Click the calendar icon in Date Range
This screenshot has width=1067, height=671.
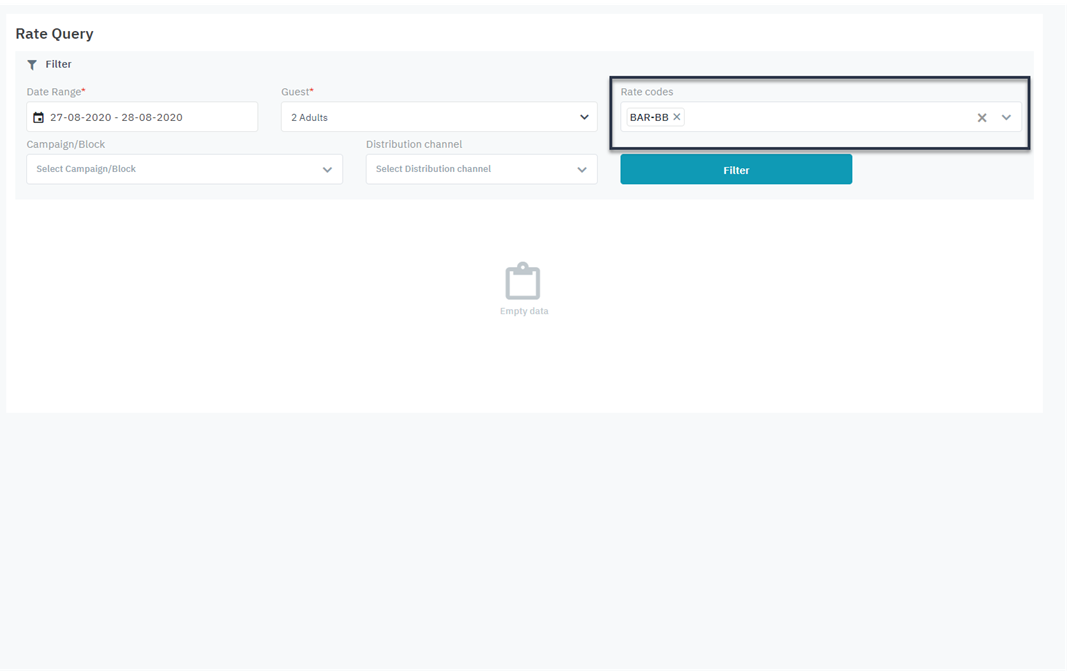[39, 117]
